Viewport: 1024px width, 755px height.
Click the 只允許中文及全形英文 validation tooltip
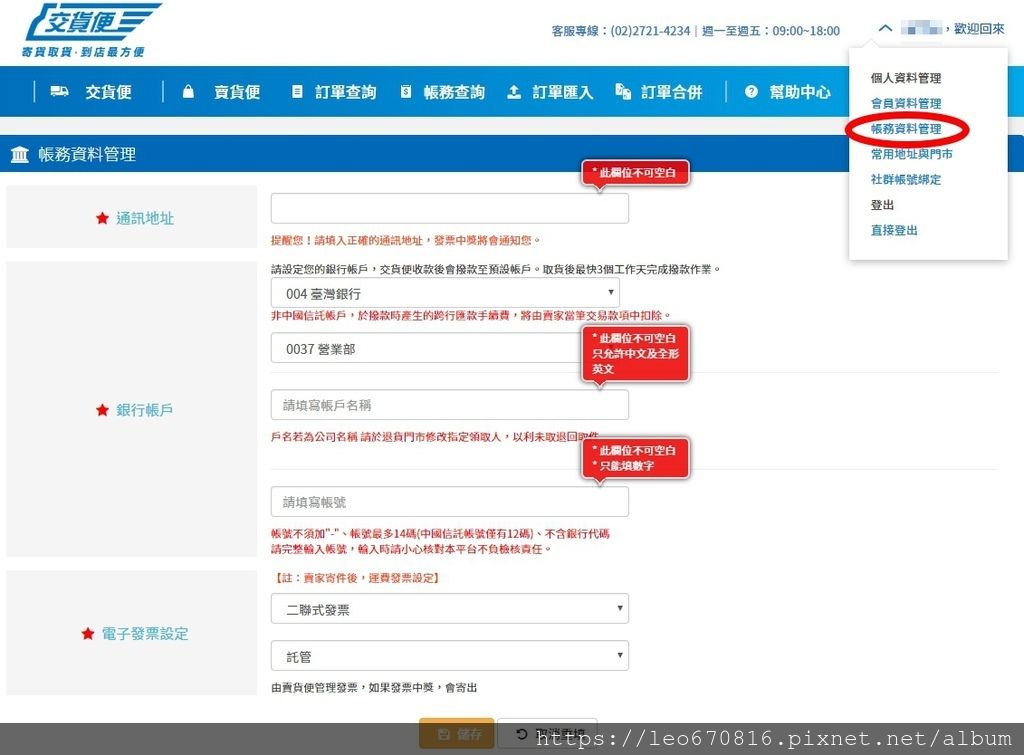coord(635,353)
